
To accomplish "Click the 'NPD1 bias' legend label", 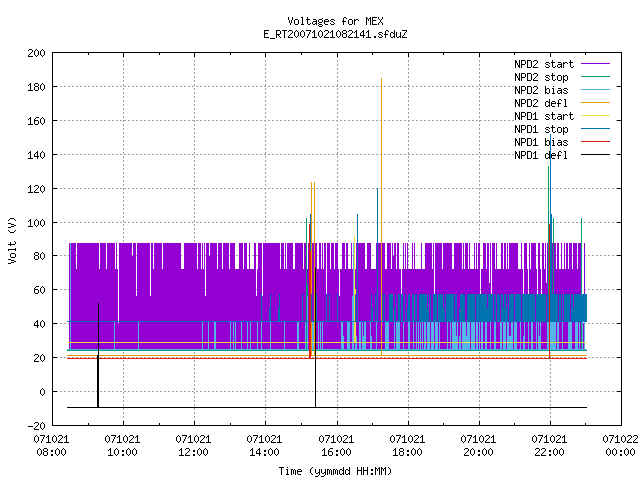I will coord(541,142).
